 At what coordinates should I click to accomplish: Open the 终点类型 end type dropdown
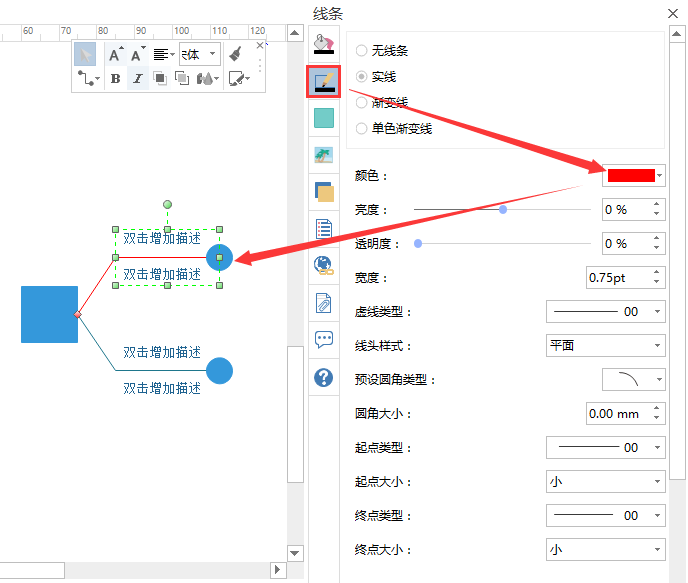[606, 515]
